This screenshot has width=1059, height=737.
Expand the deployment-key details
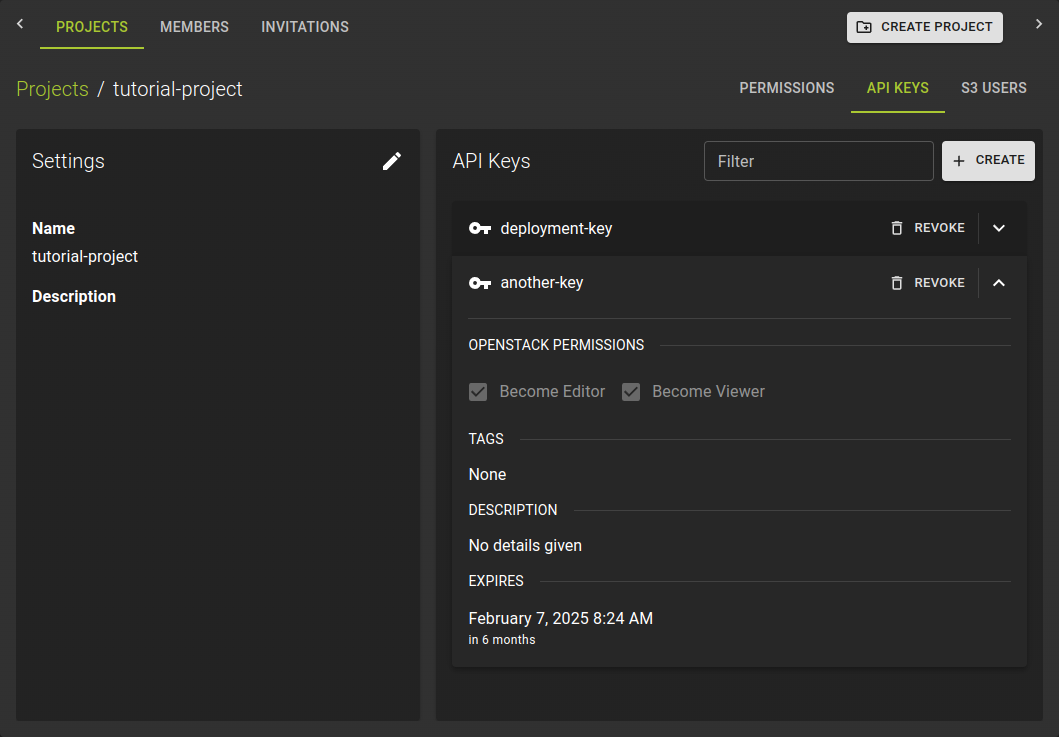pos(999,228)
